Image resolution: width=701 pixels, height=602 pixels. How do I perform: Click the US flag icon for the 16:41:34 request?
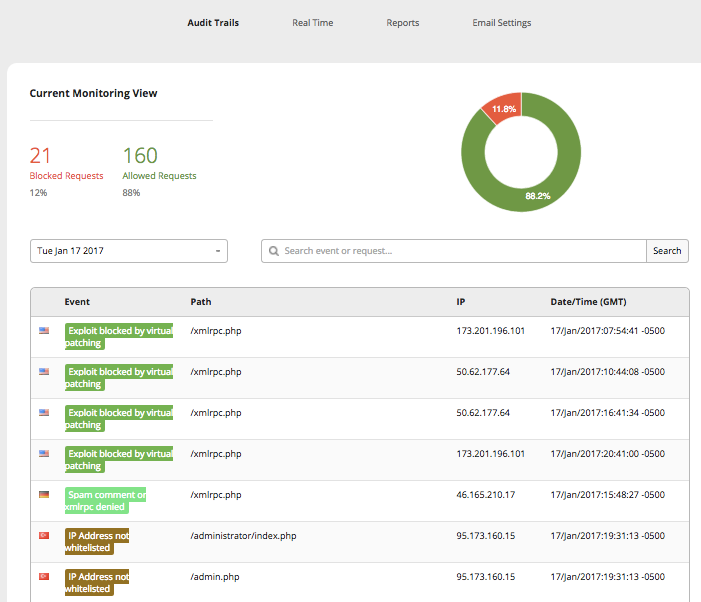point(44,412)
